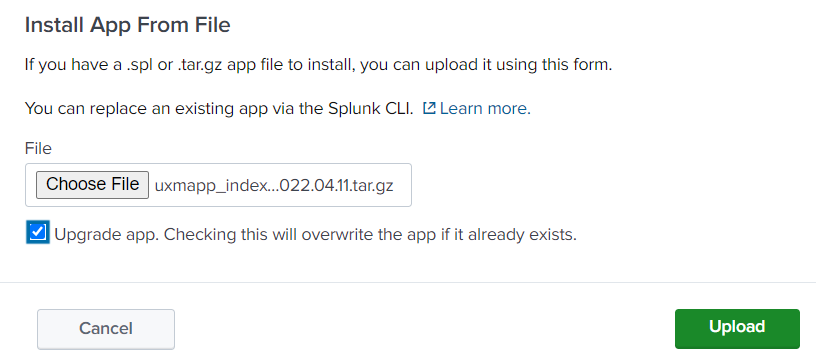Click the '.spl or .tar.gz' description sentence
Image resolution: width=816 pixels, height=363 pixels.
tap(318, 66)
